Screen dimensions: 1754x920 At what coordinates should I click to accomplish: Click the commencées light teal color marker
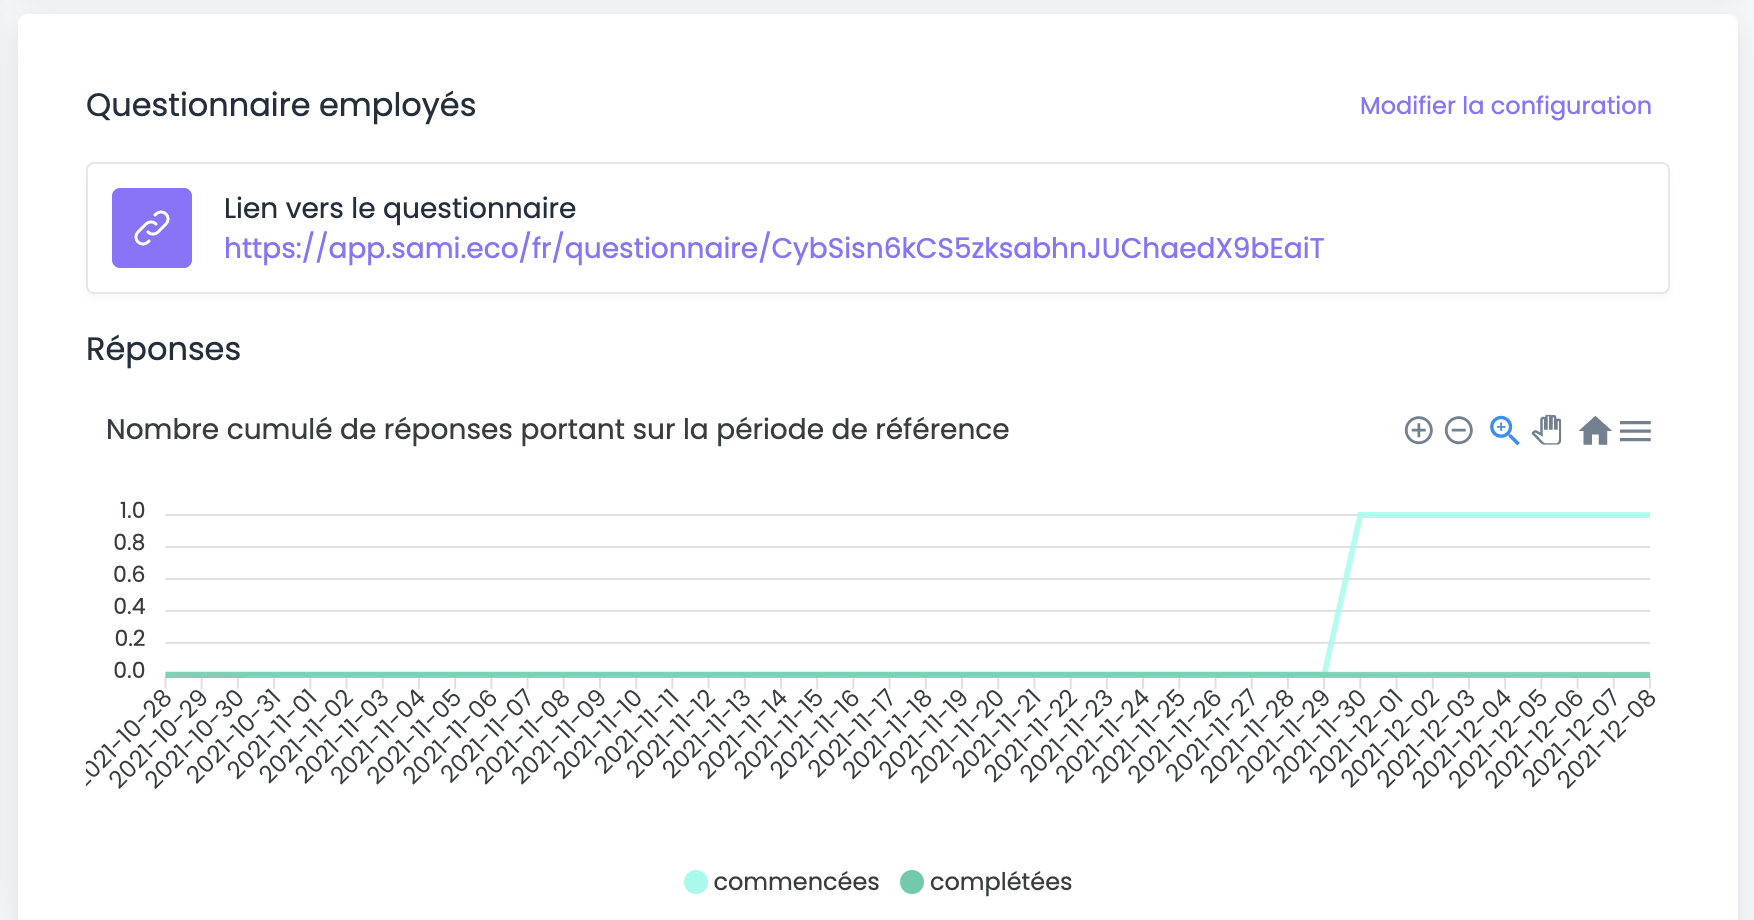(696, 882)
